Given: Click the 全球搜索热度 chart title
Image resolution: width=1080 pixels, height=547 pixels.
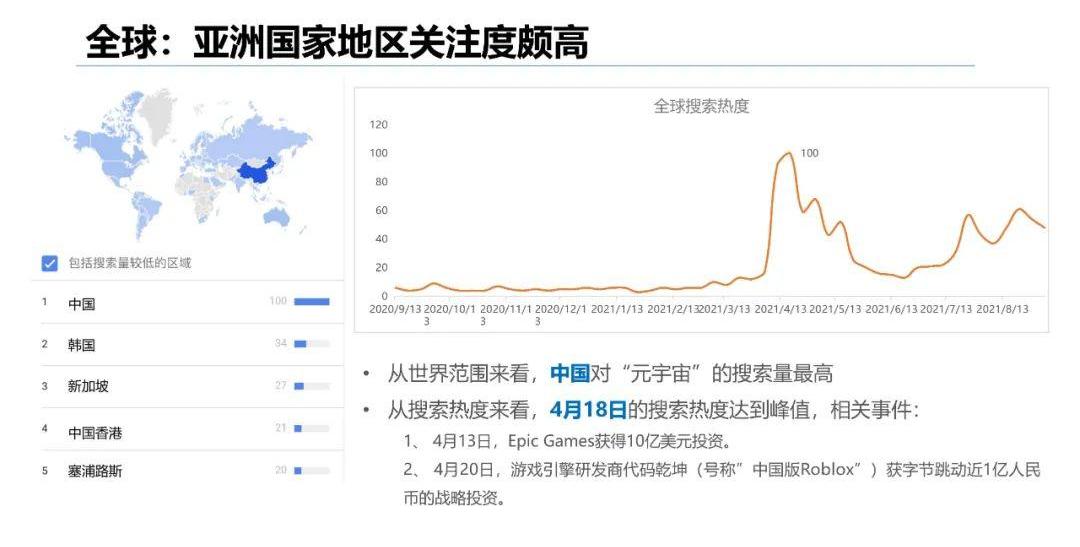Looking at the screenshot, I should [x=701, y=106].
